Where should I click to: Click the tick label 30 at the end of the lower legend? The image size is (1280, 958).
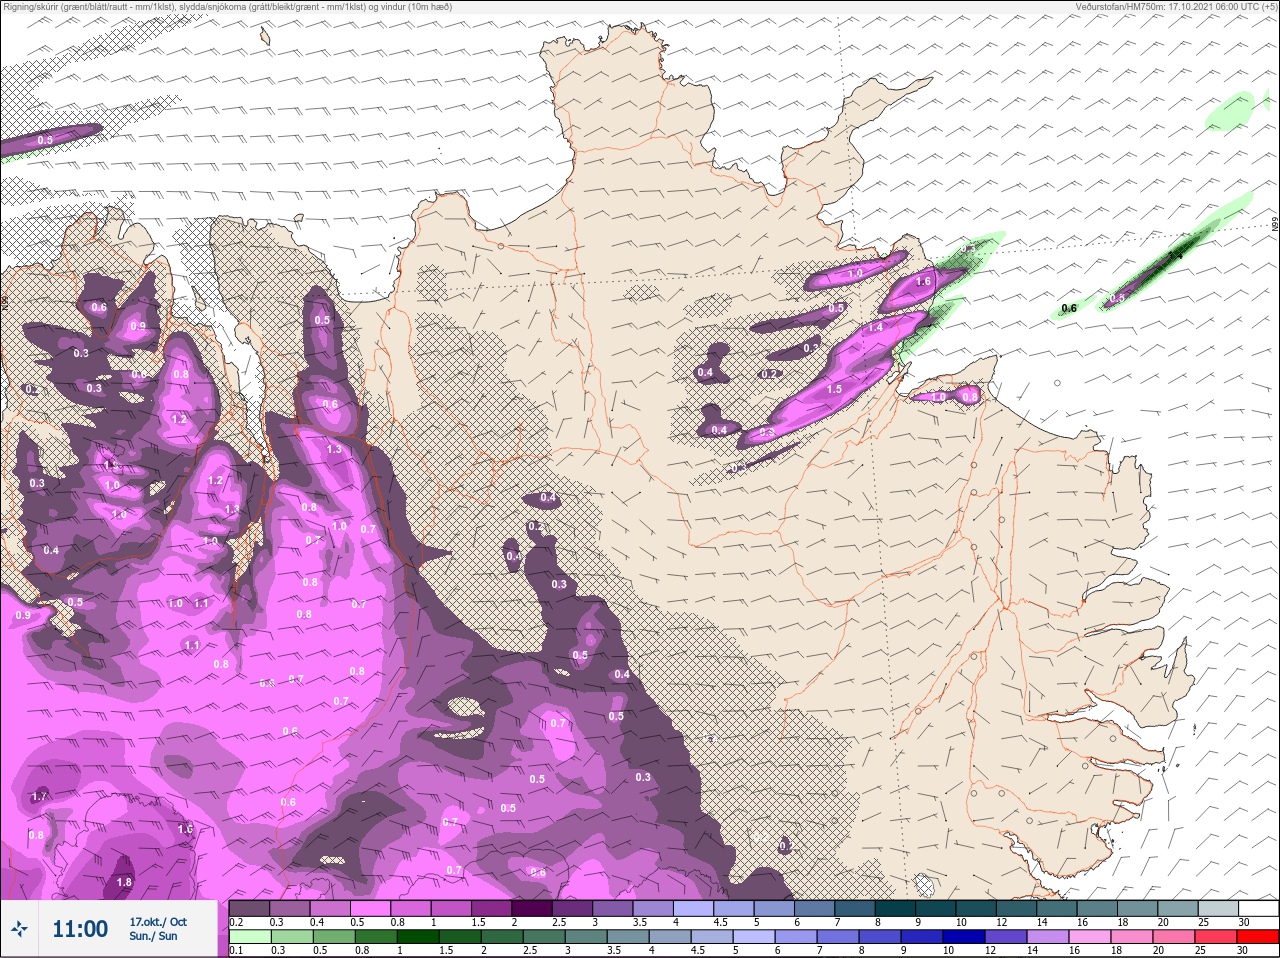(1244, 950)
